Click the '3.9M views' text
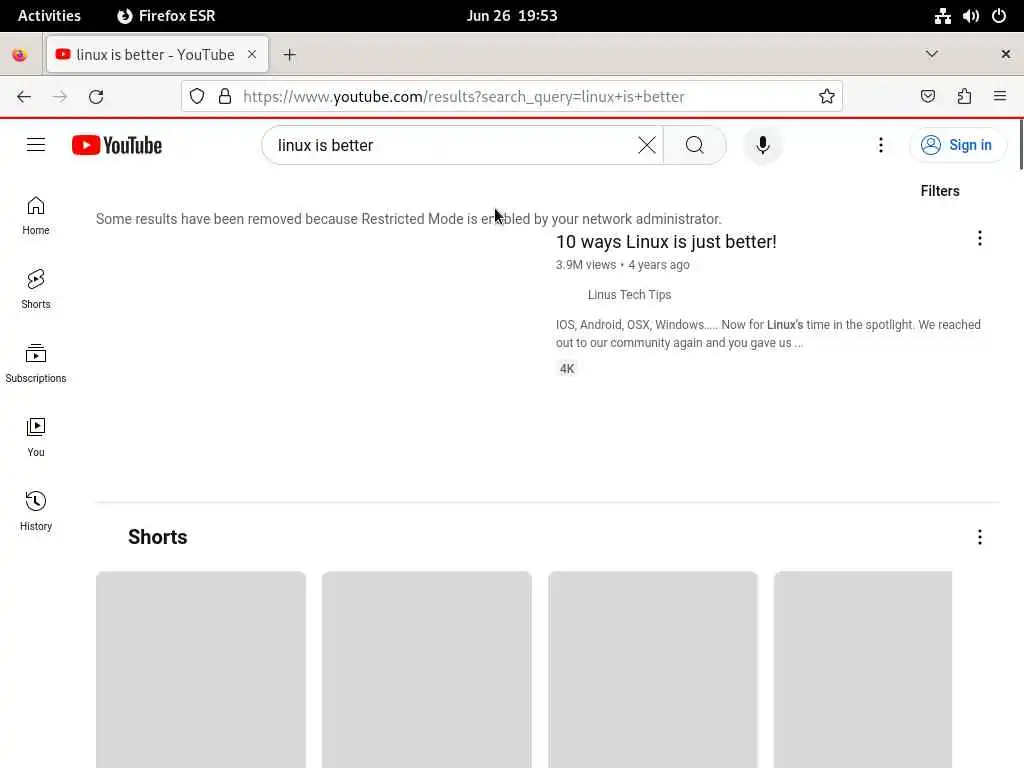 click(x=586, y=264)
